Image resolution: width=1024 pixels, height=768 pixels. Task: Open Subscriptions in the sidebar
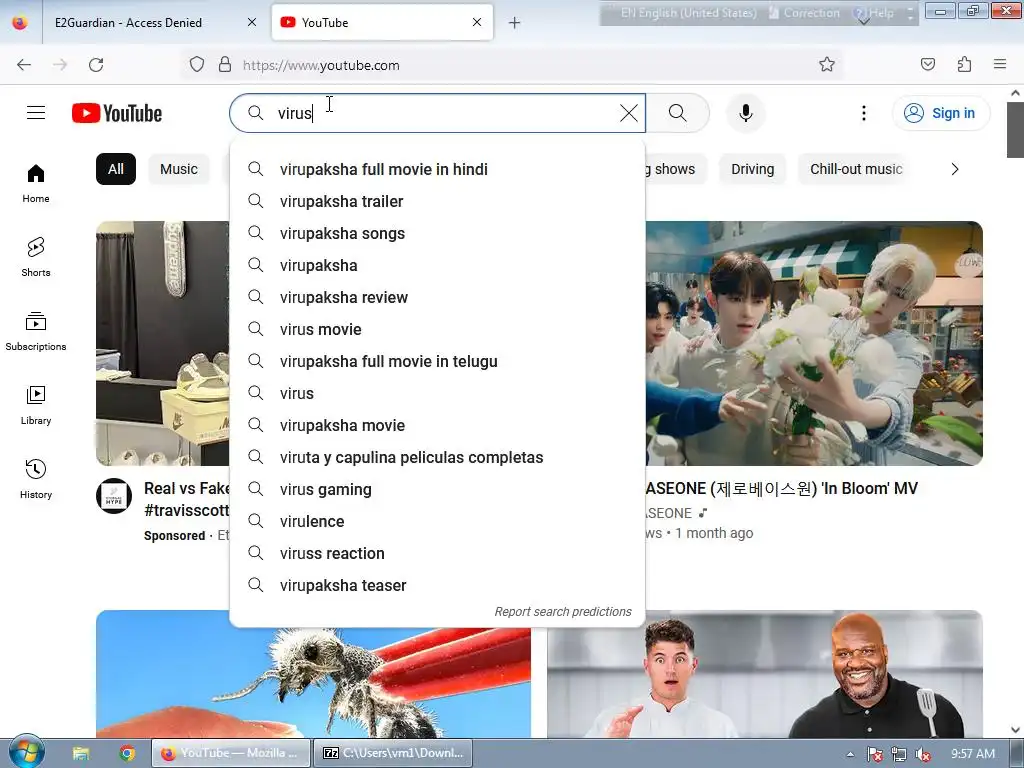[36, 331]
